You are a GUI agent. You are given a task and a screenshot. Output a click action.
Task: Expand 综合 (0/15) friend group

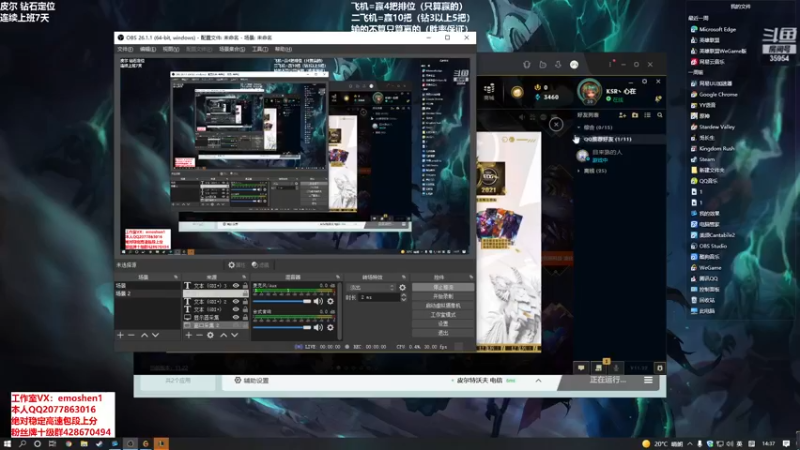[x=579, y=128]
